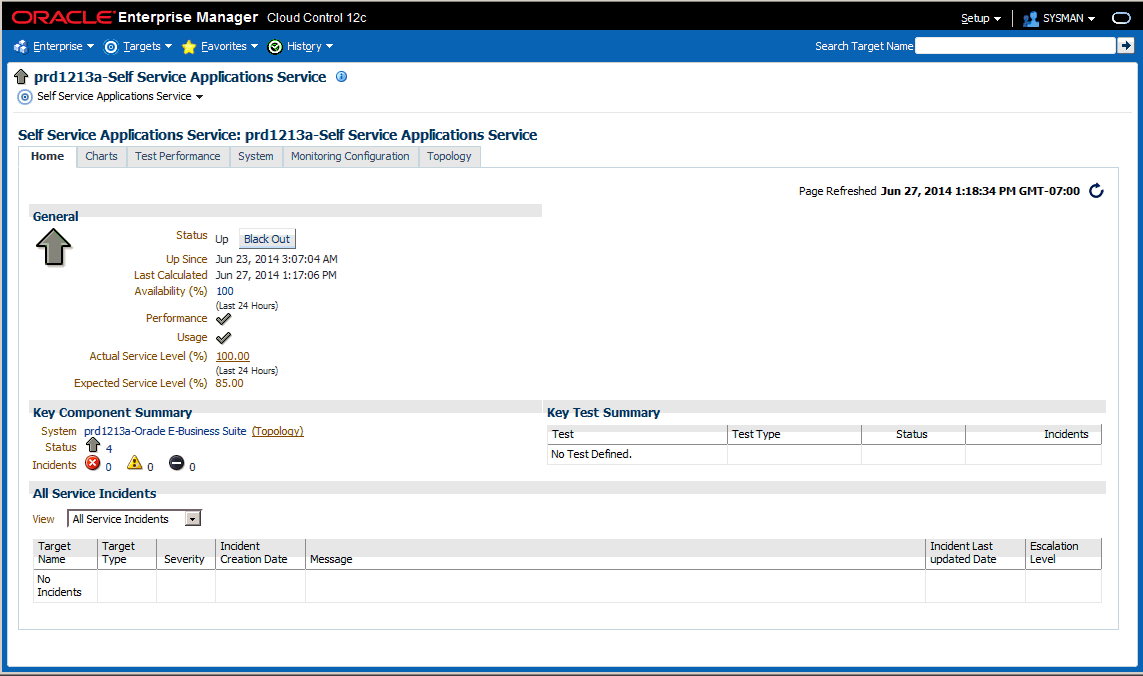The width and height of the screenshot is (1143, 676).
Task: Click the Incident Creation Date column header
Action: click(260, 553)
